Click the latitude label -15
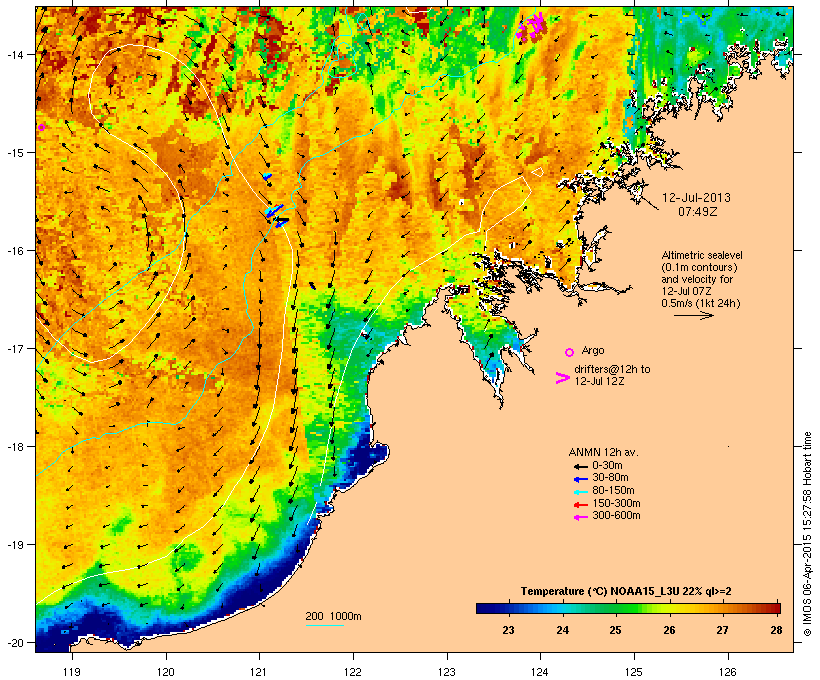The width and height of the screenshot is (820, 680). [x=15, y=153]
